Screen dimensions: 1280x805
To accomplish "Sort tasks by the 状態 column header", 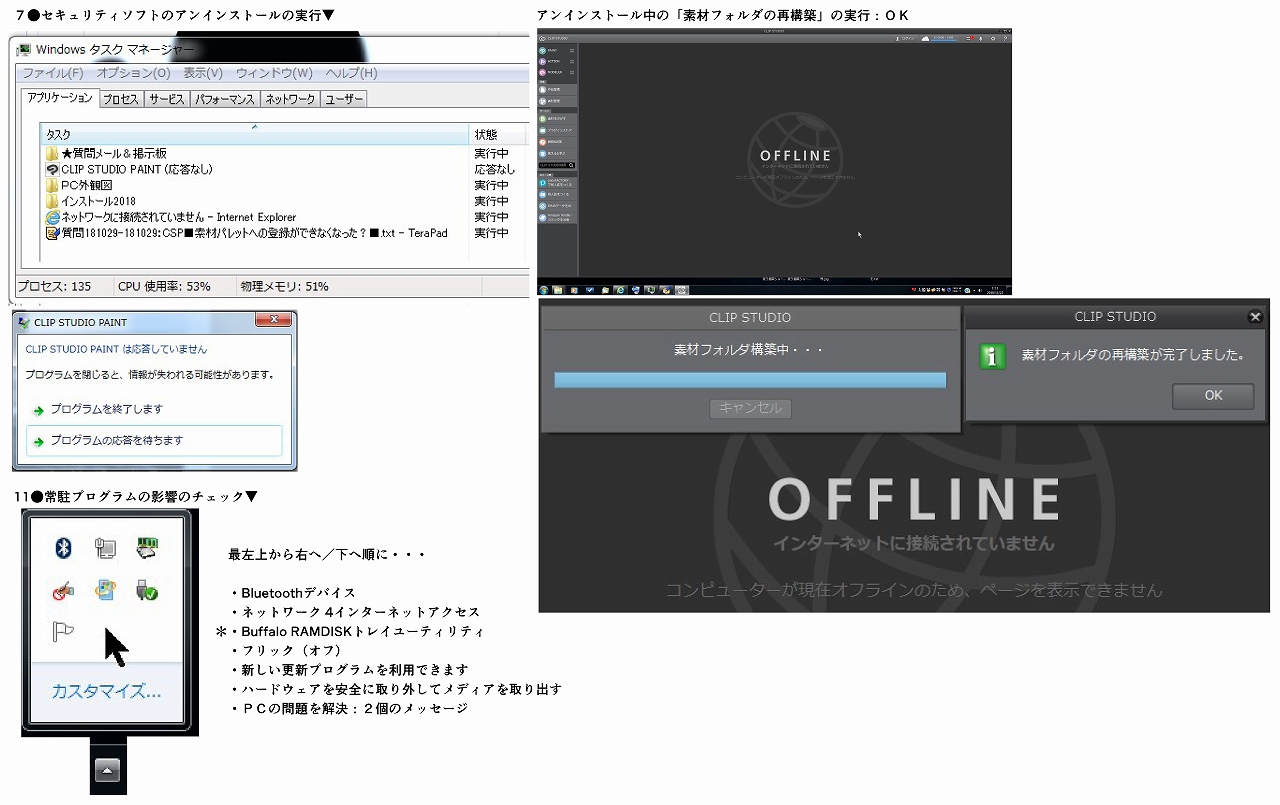I will tap(498, 134).
